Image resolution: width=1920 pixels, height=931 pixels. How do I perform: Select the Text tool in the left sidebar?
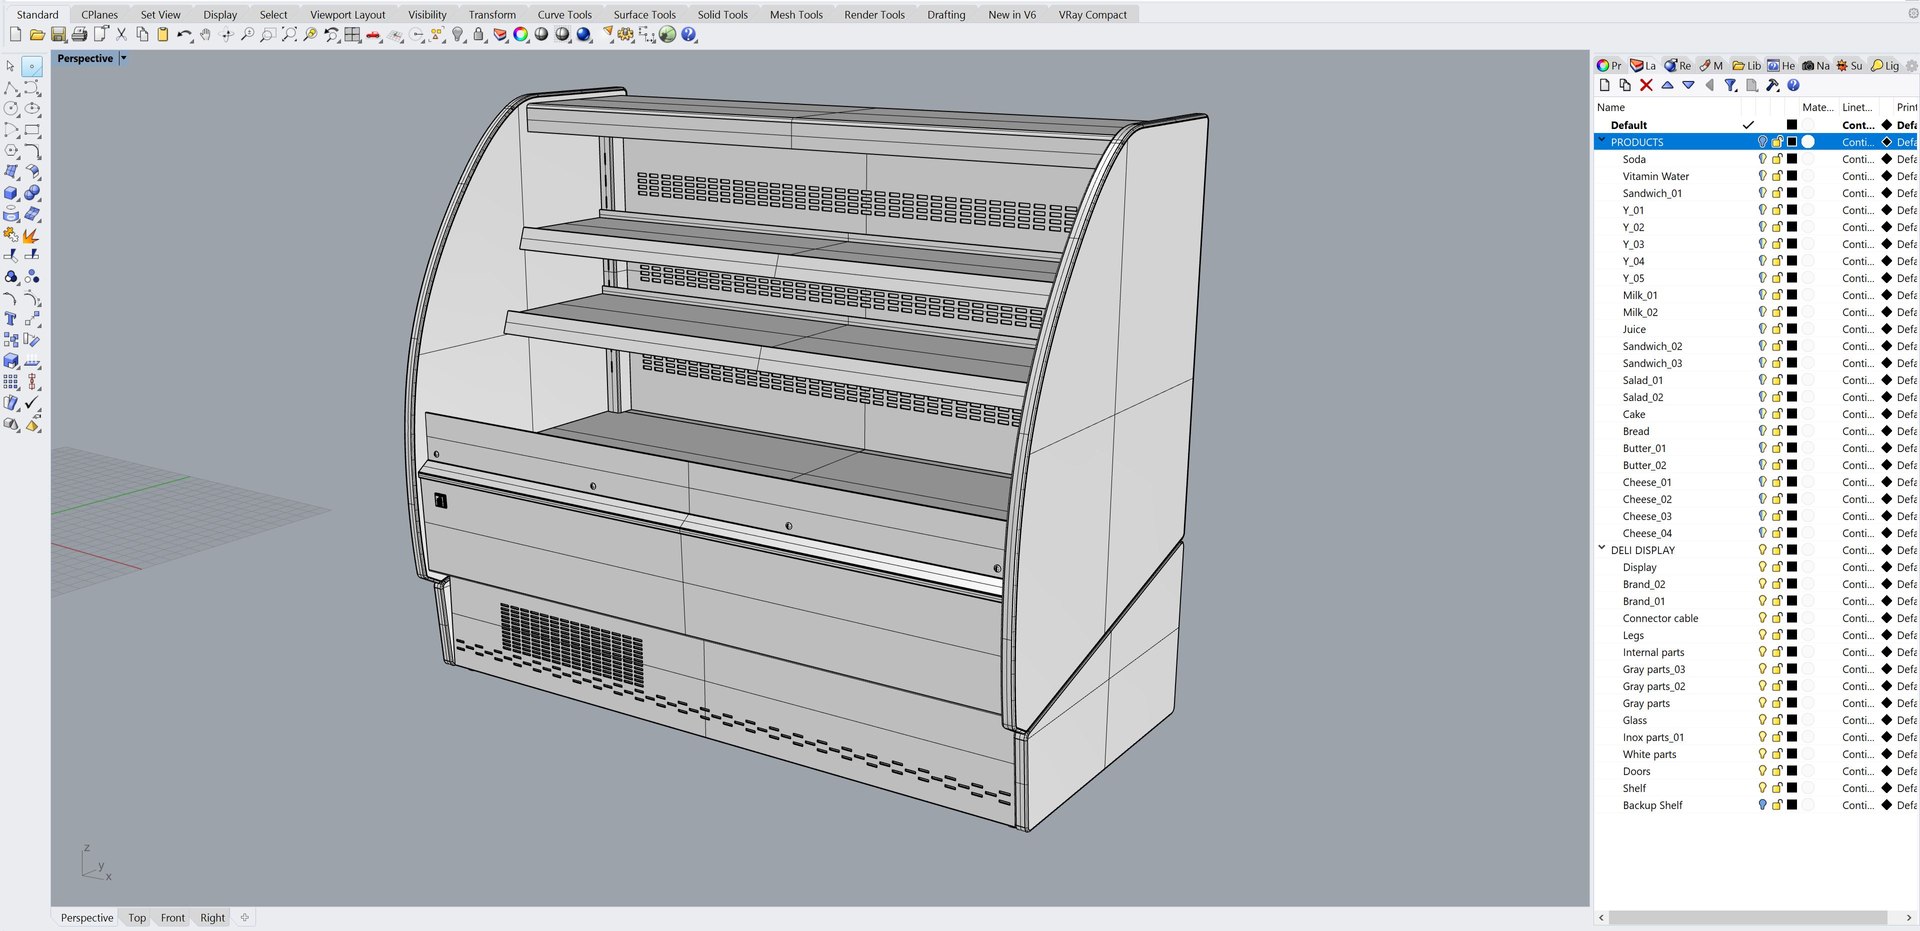coord(11,319)
